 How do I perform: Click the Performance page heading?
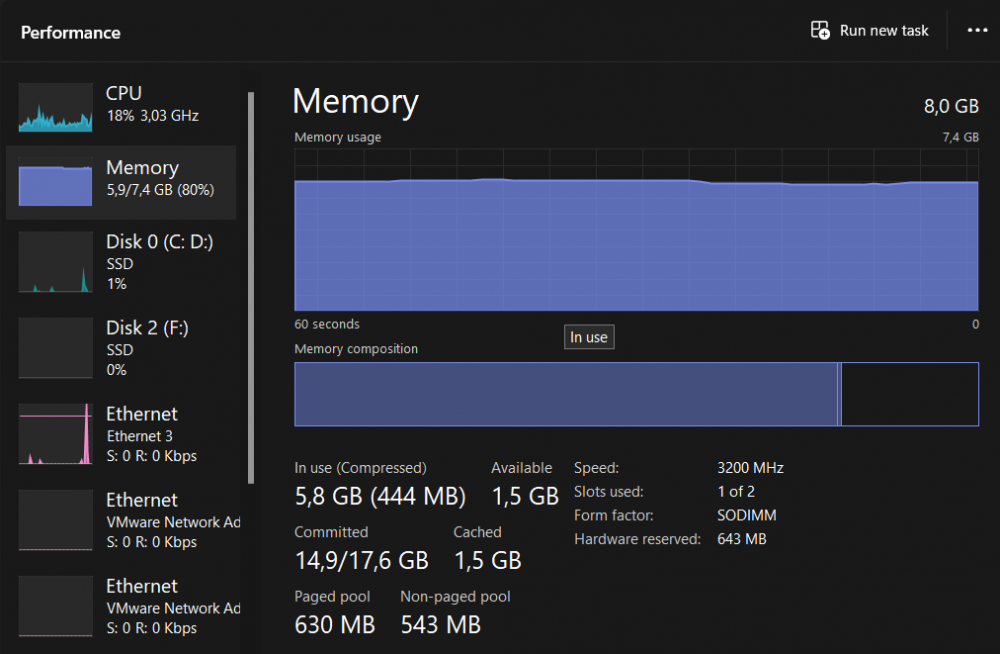[x=71, y=33]
